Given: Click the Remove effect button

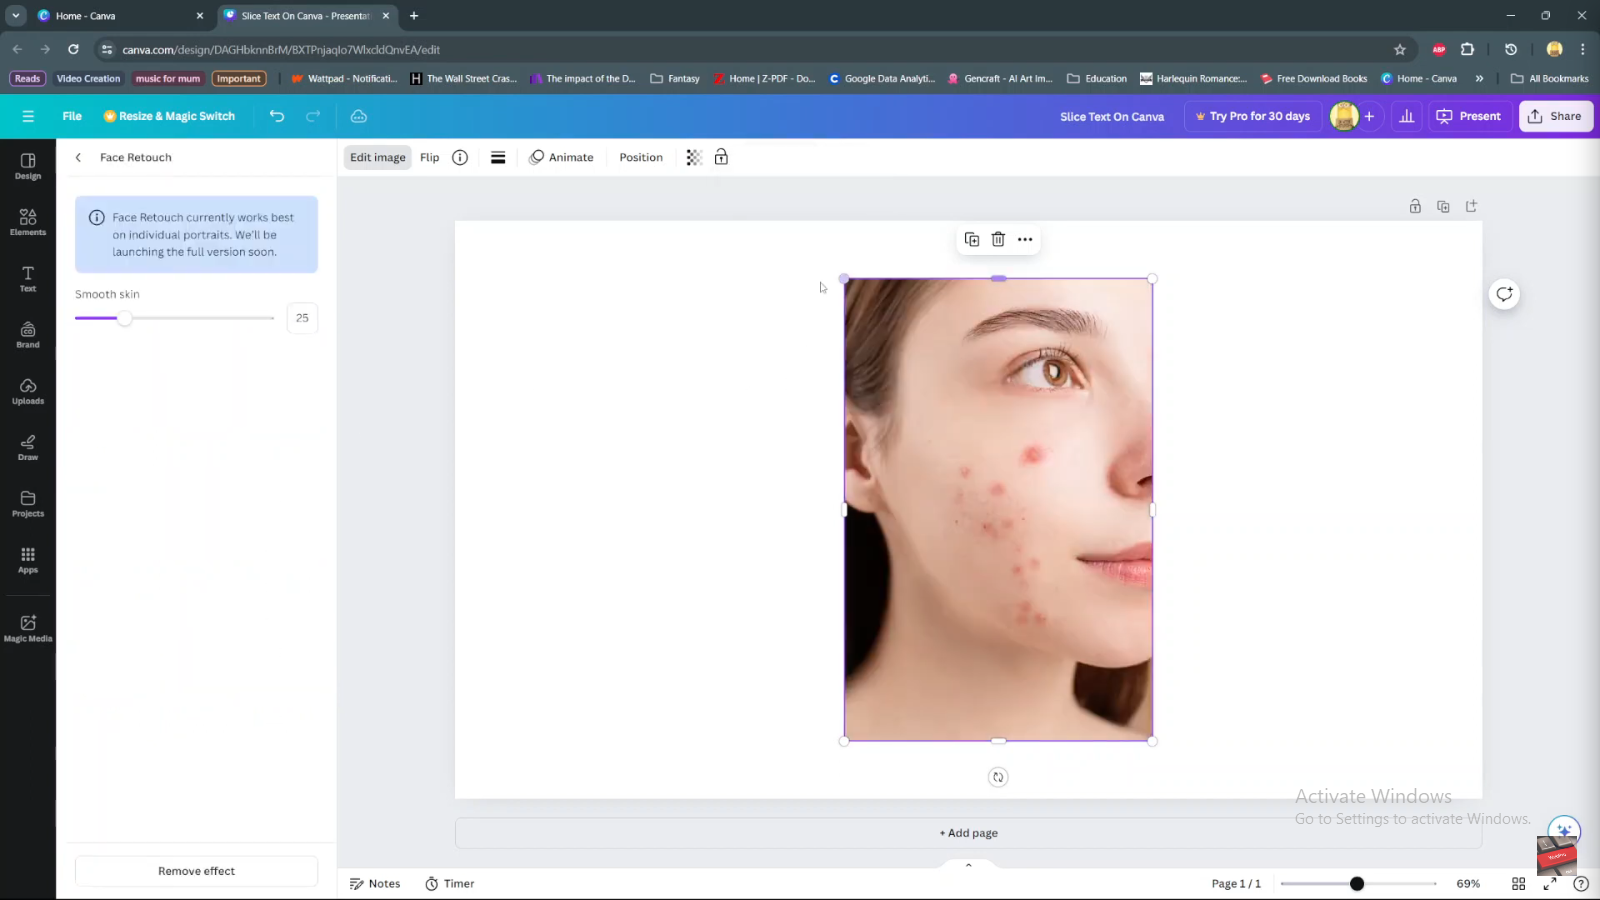Looking at the screenshot, I should coord(196,871).
